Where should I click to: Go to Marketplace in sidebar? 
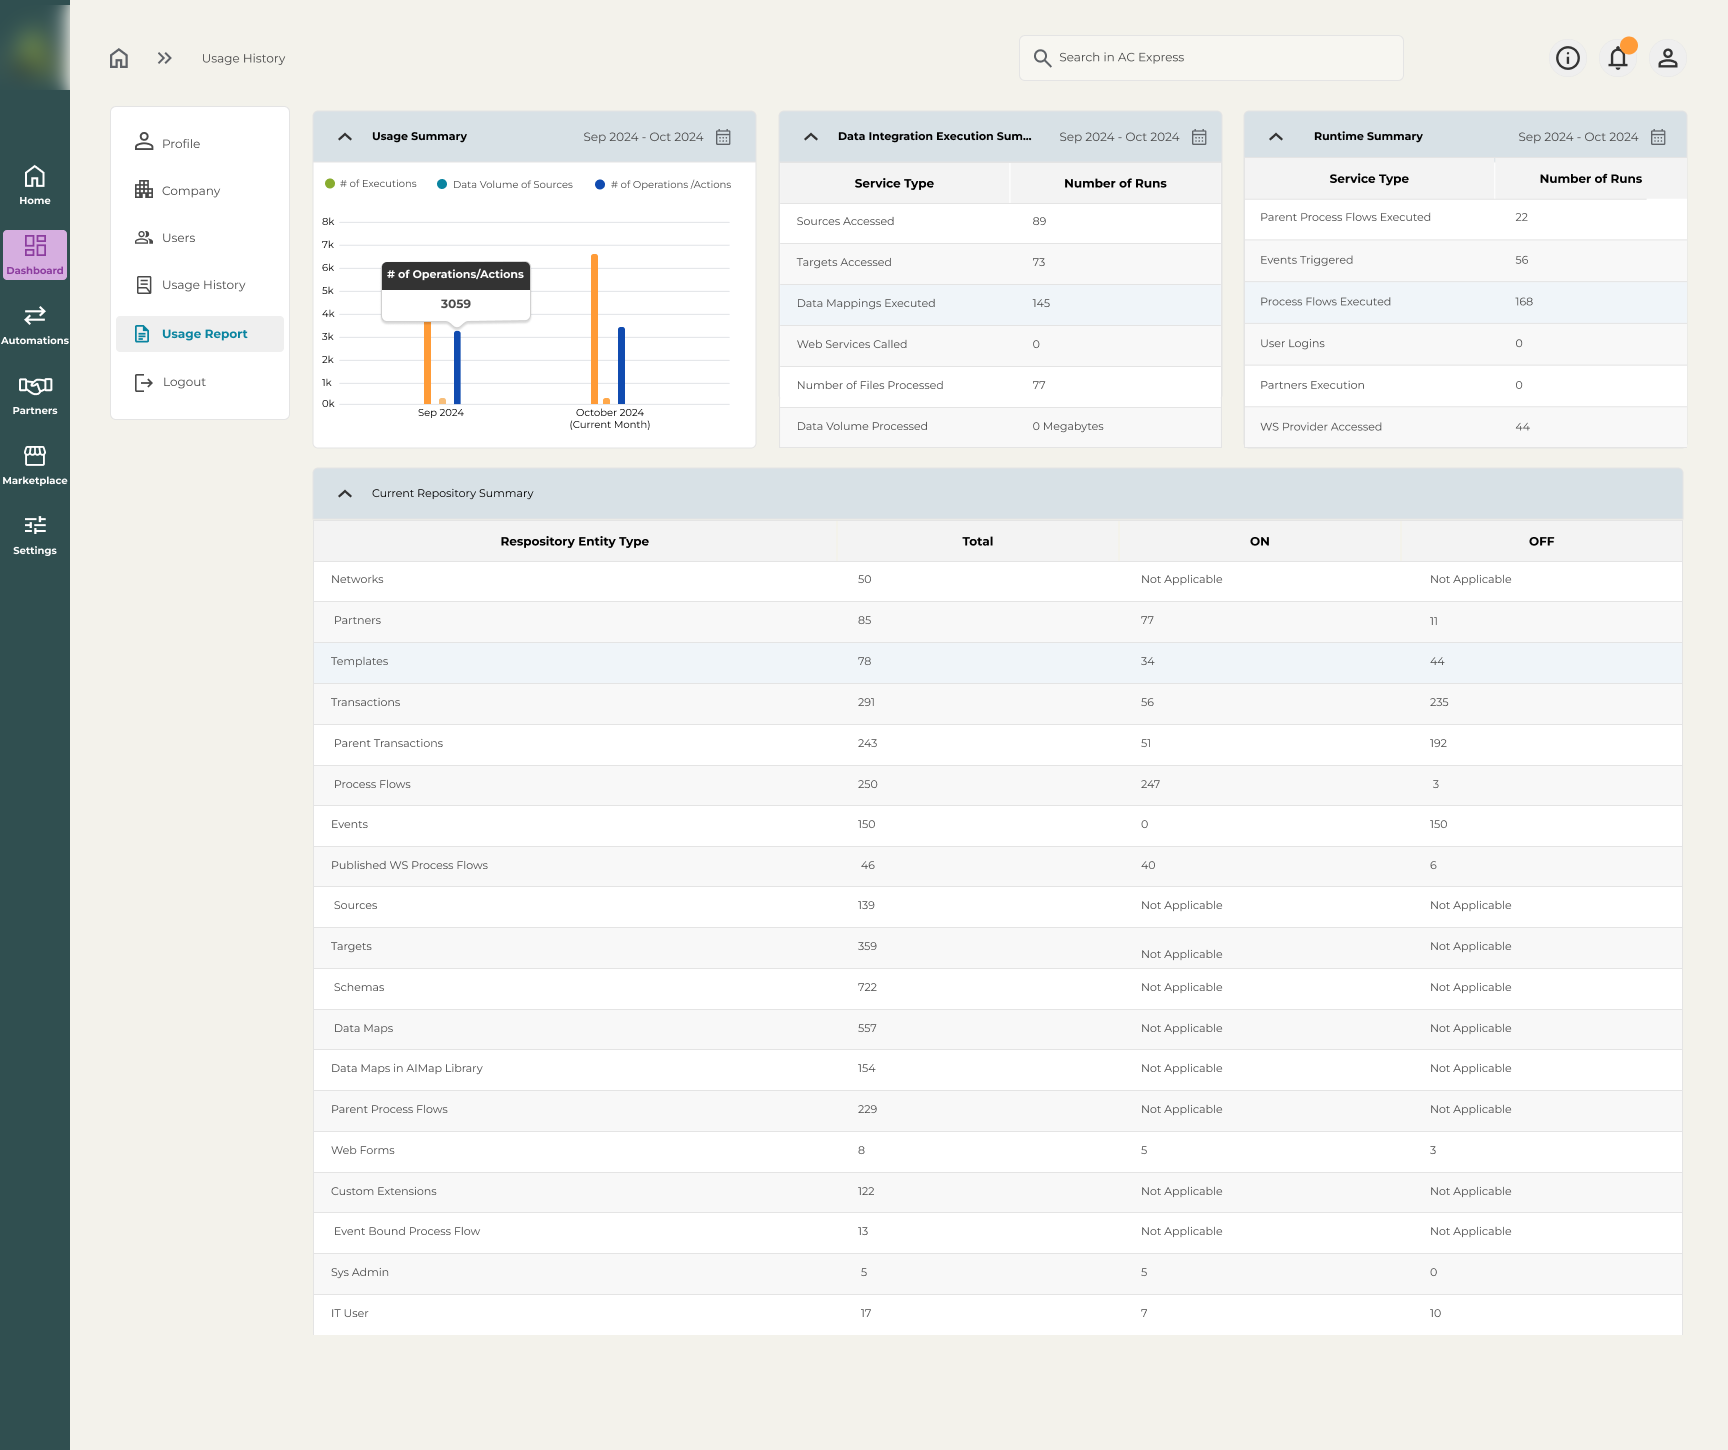(35, 465)
